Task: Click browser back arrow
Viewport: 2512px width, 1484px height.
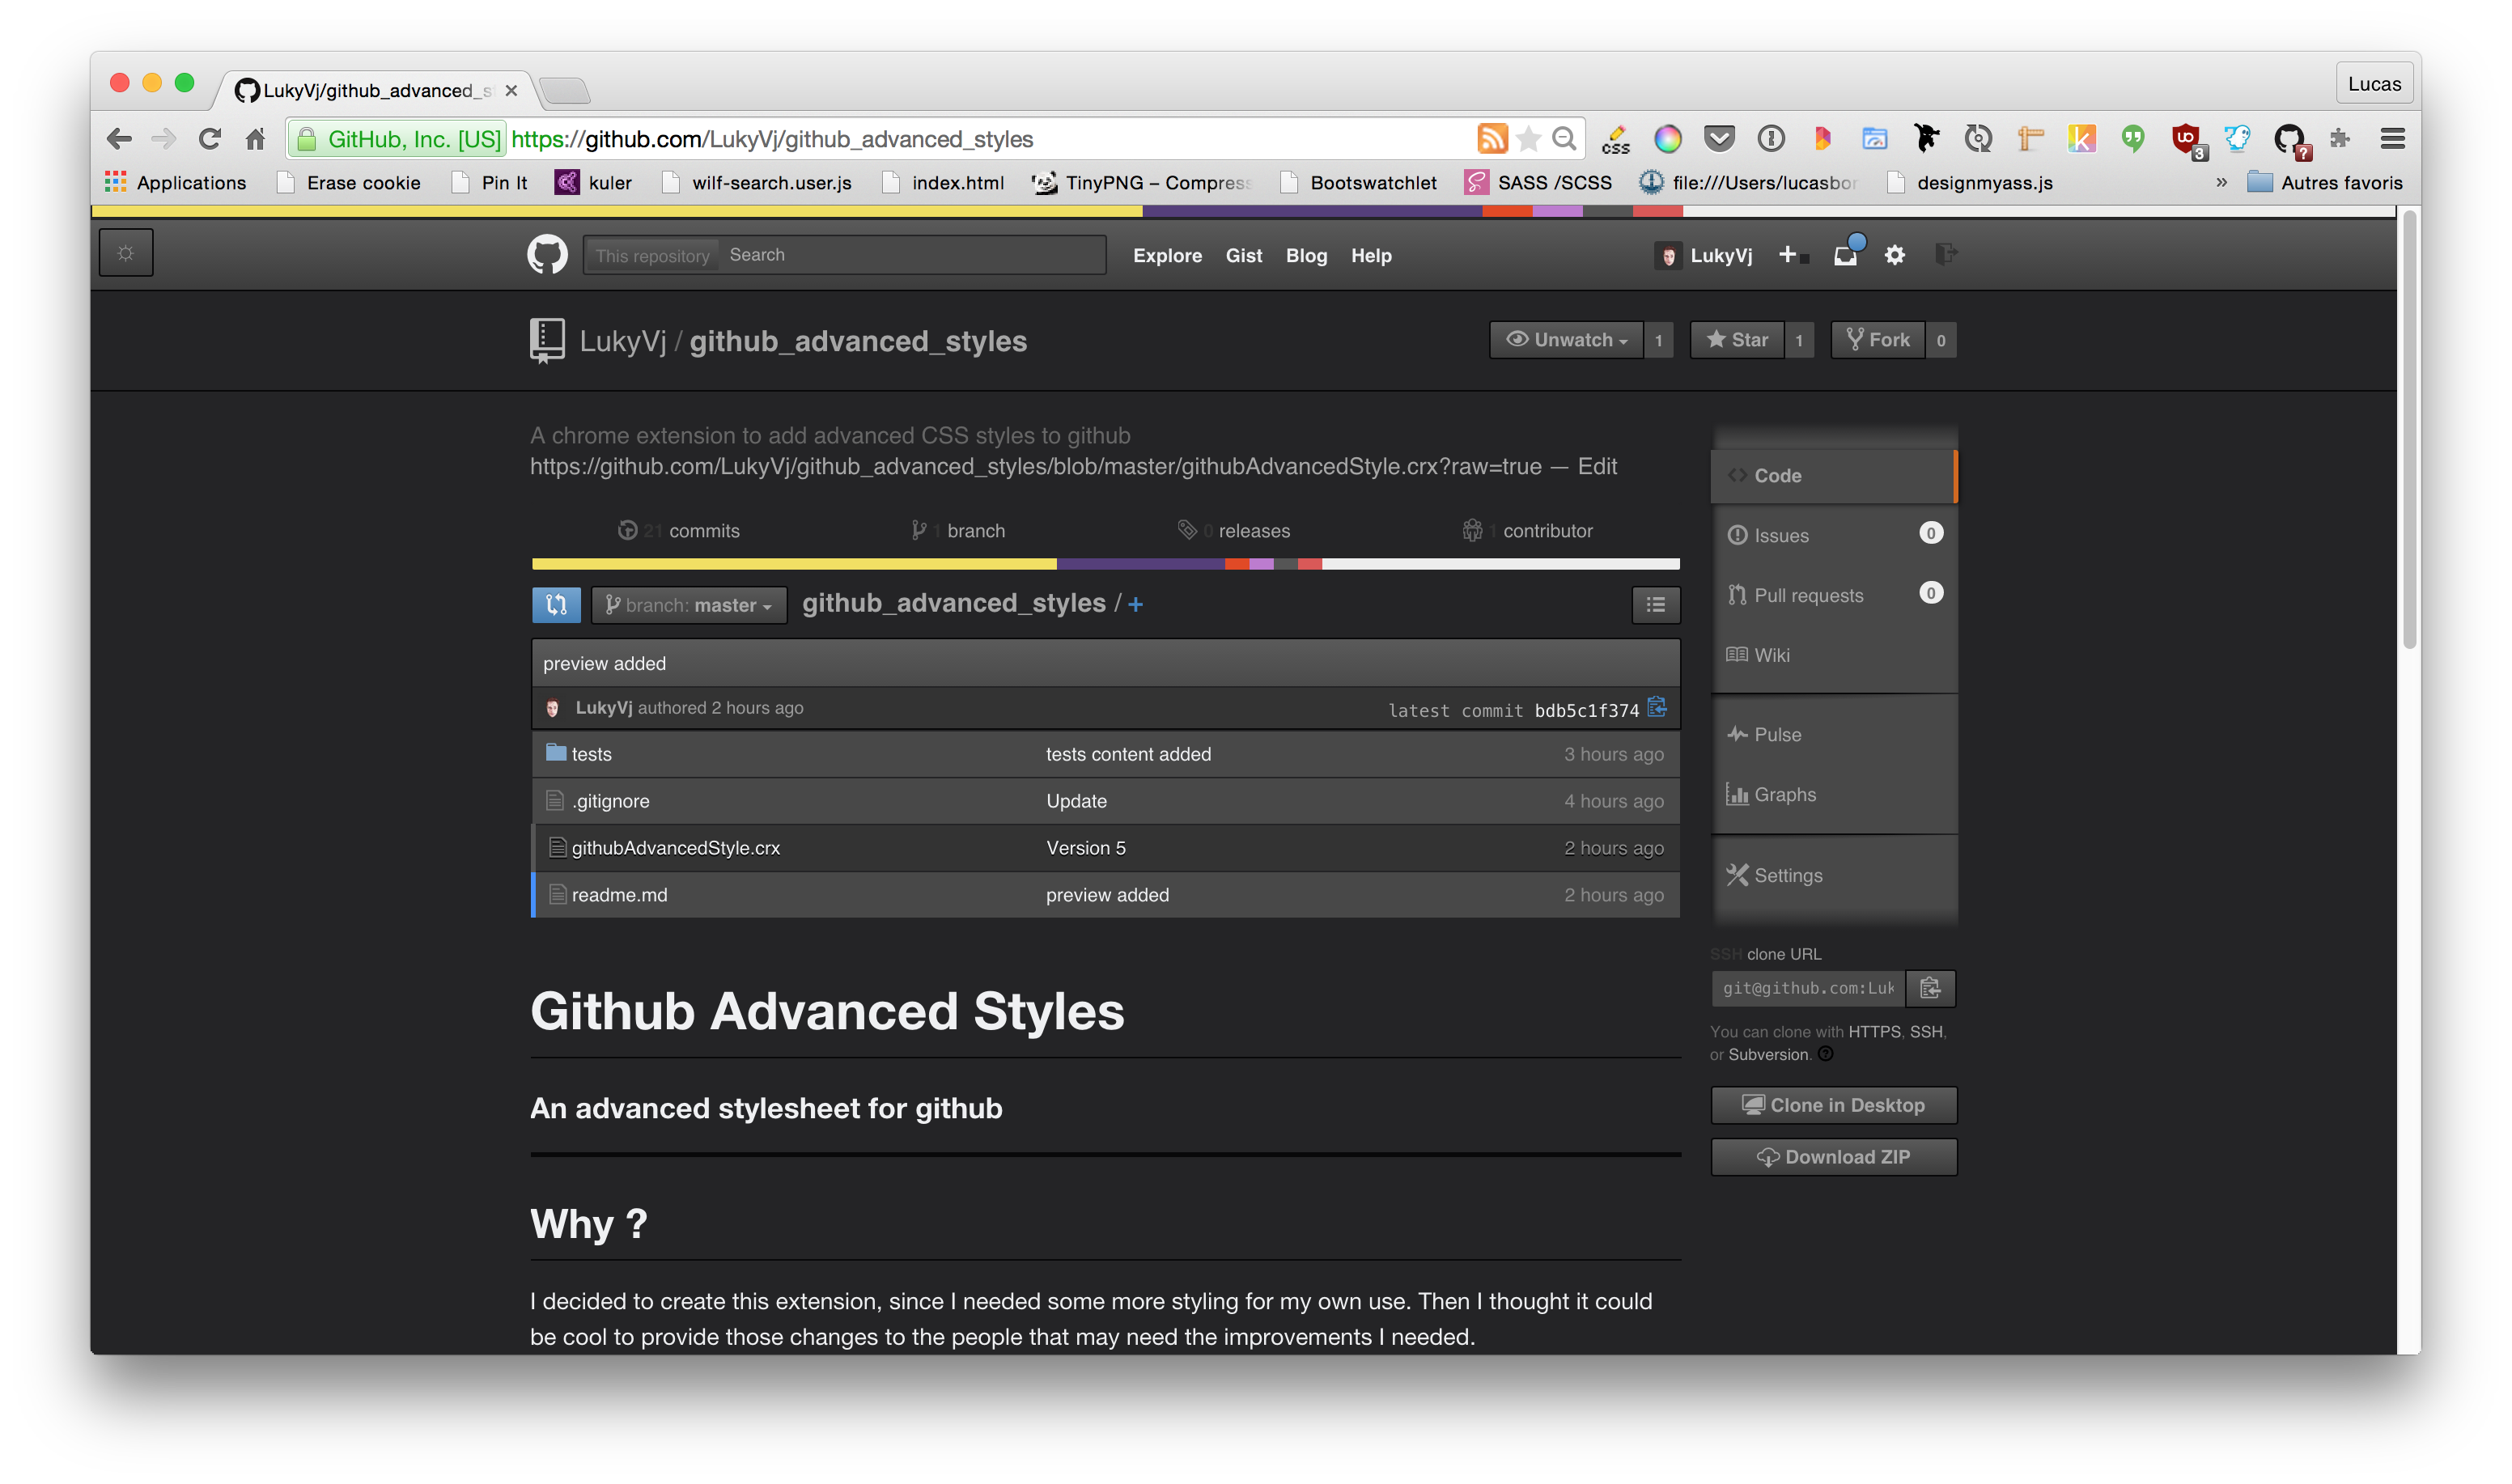Action: point(119,139)
